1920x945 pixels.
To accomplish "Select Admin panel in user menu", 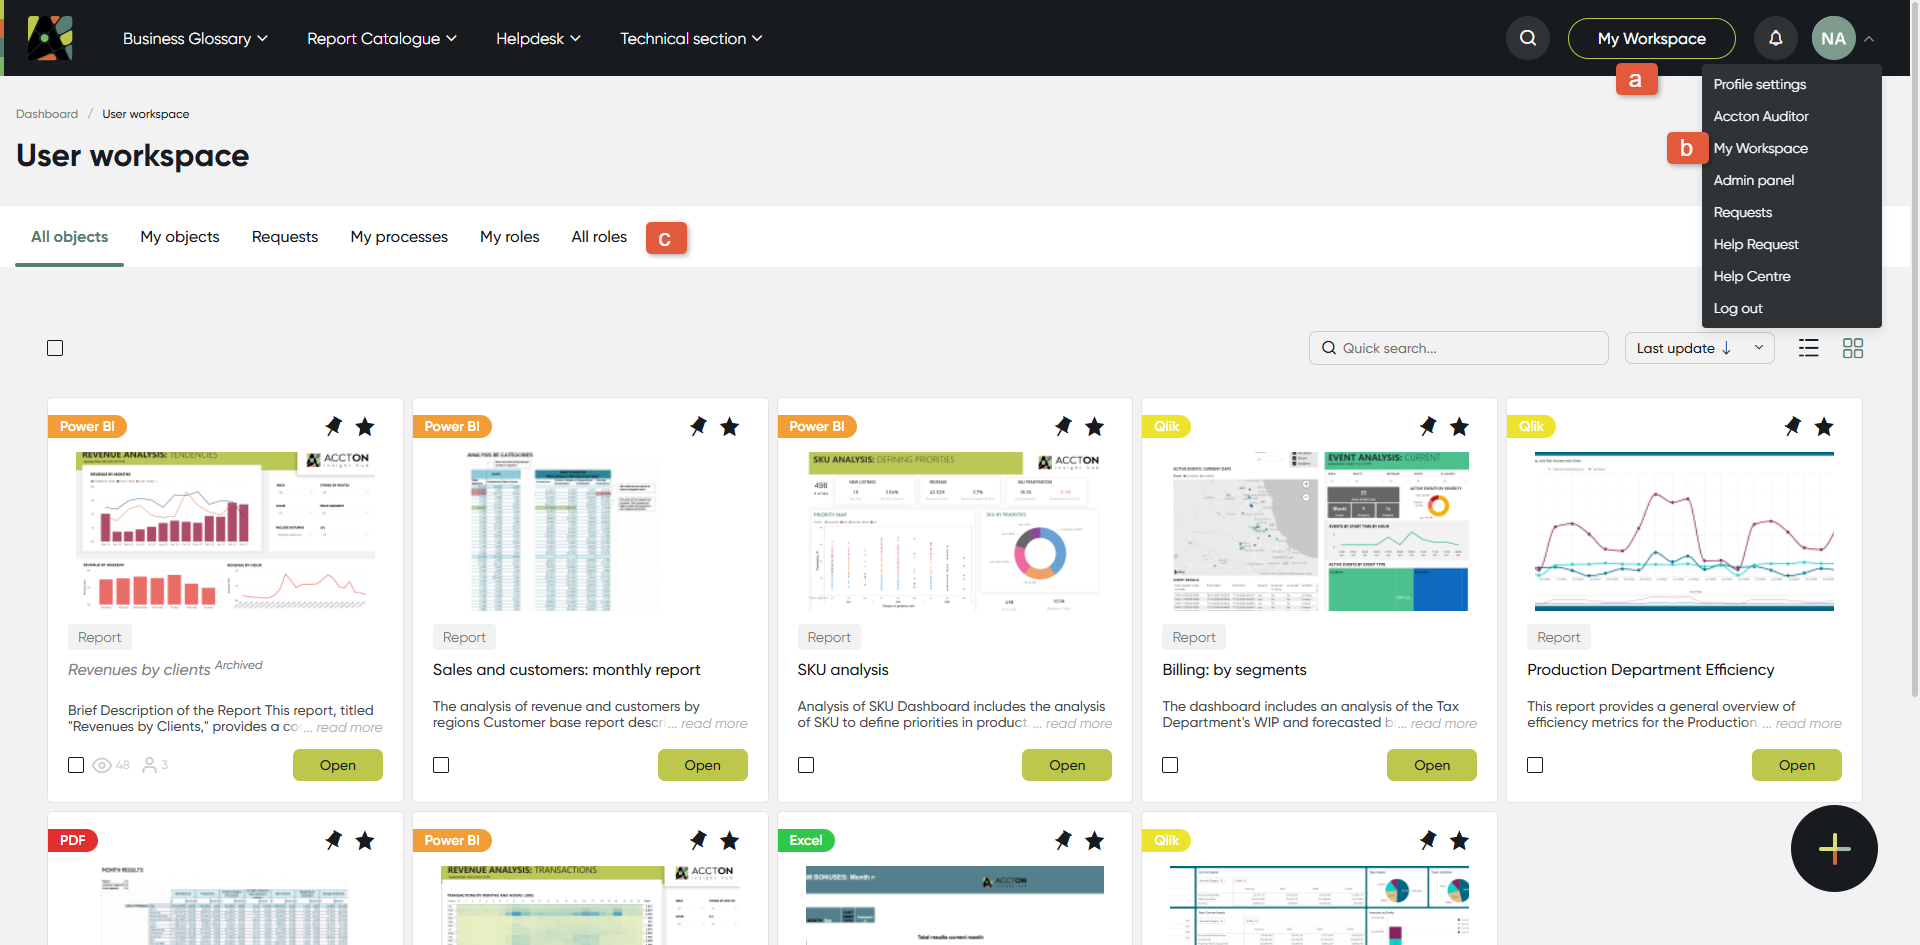I will (x=1754, y=180).
